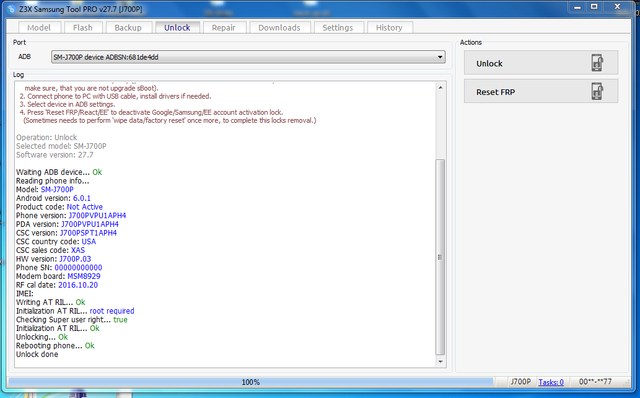Open the Model tab
The width and height of the screenshot is (640, 398).
[x=39, y=27]
